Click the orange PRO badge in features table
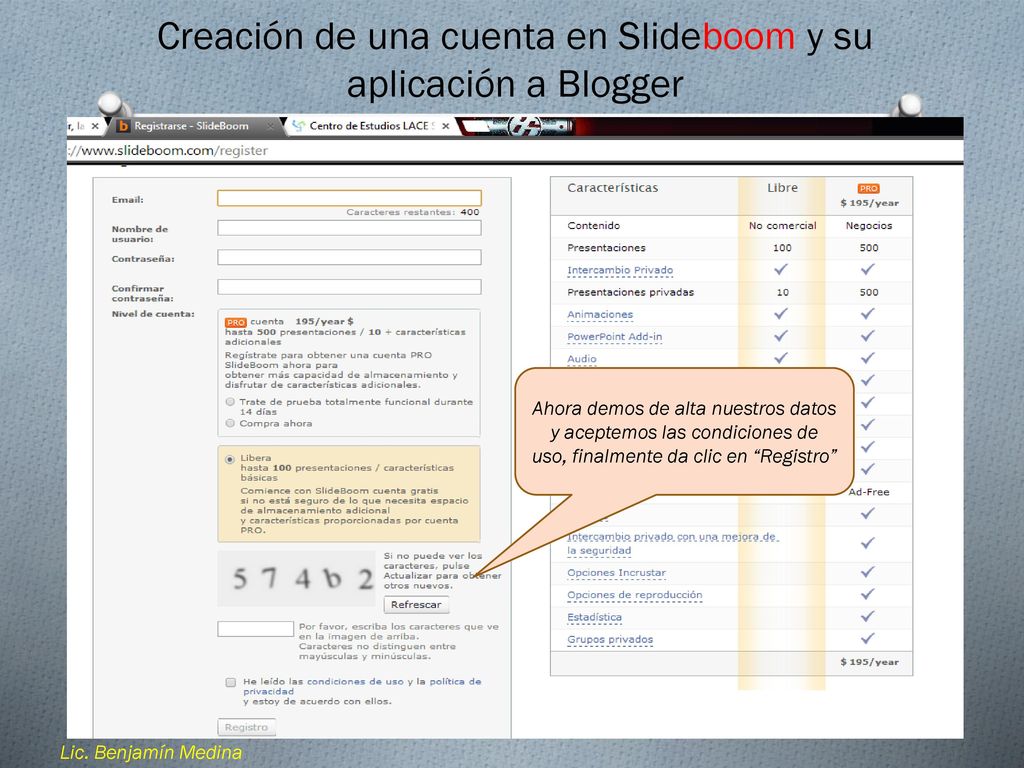Viewport: 1024px width, 768px height. click(869, 188)
